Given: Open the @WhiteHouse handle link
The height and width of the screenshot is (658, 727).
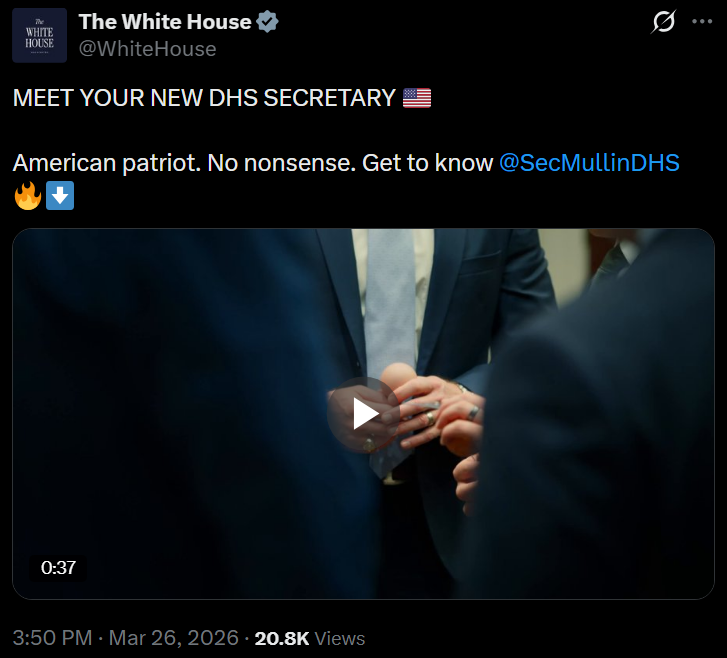Looking at the screenshot, I should click(x=147, y=48).
